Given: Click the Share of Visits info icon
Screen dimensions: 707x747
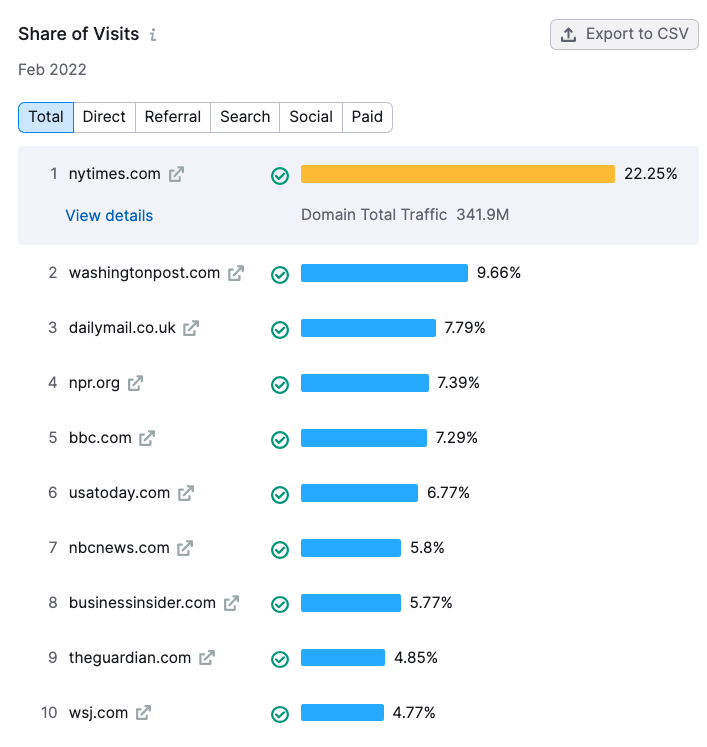Looking at the screenshot, I should pos(153,35).
